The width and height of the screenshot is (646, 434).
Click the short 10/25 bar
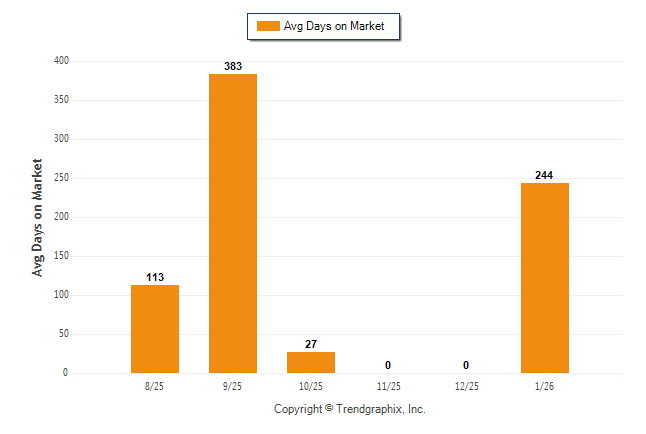(311, 362)
